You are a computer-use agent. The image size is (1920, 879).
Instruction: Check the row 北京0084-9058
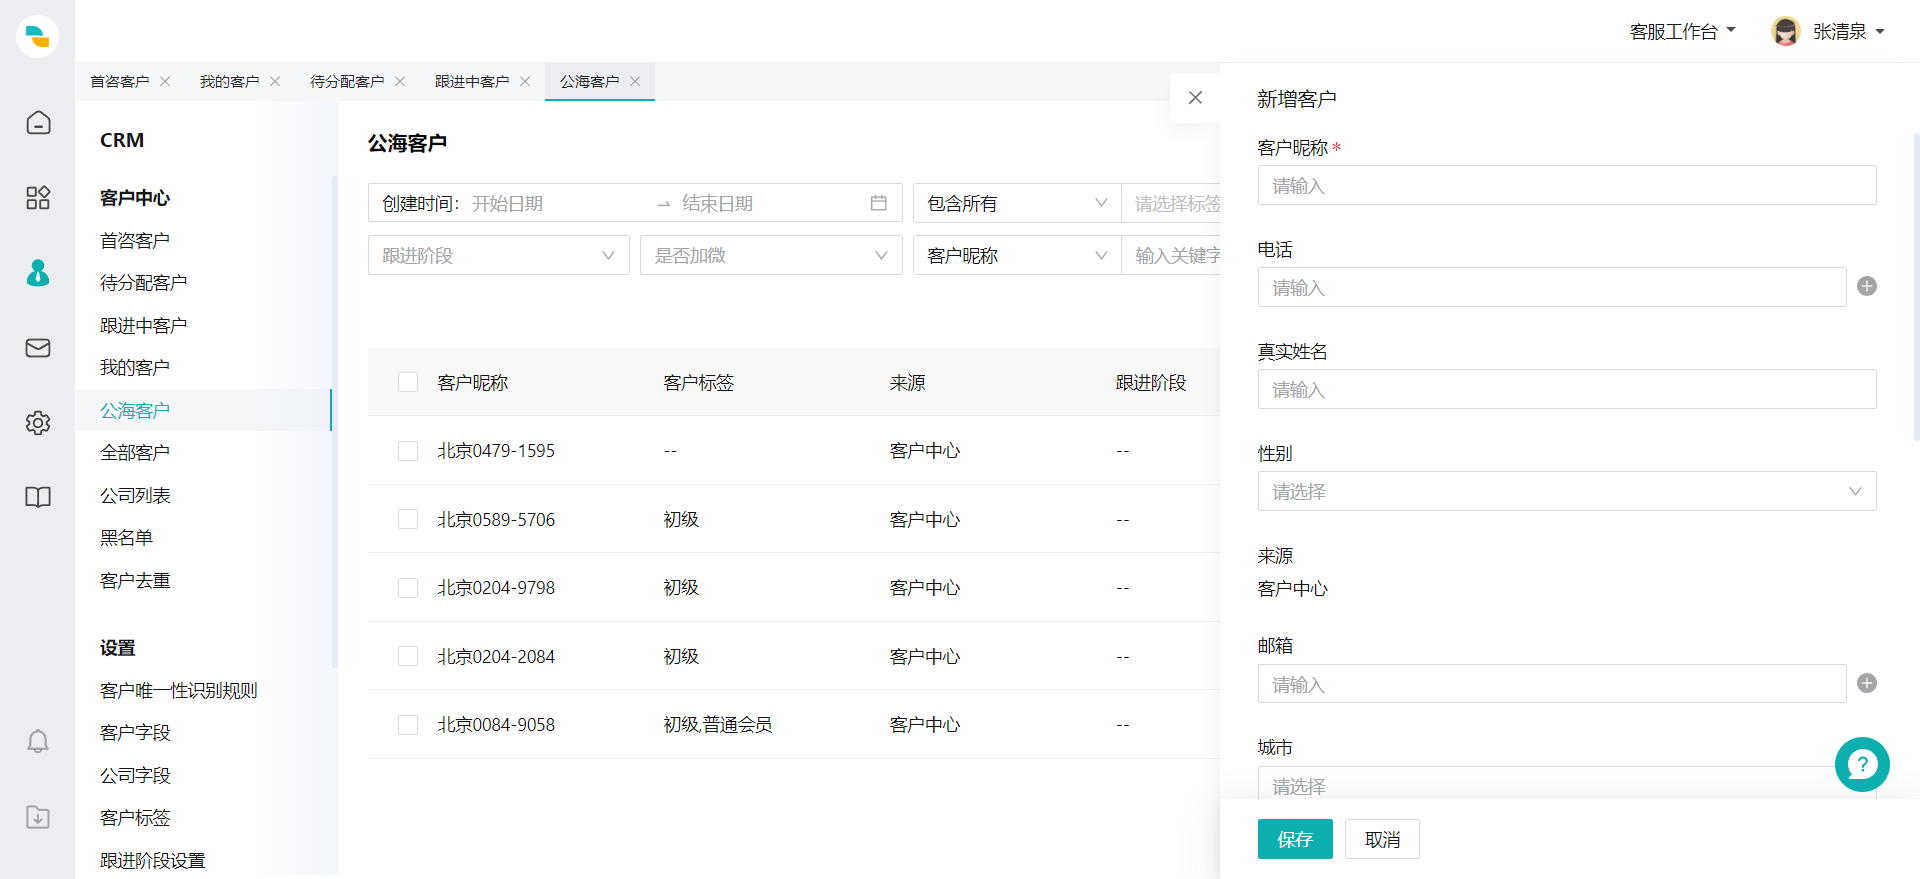click(408, 725)
